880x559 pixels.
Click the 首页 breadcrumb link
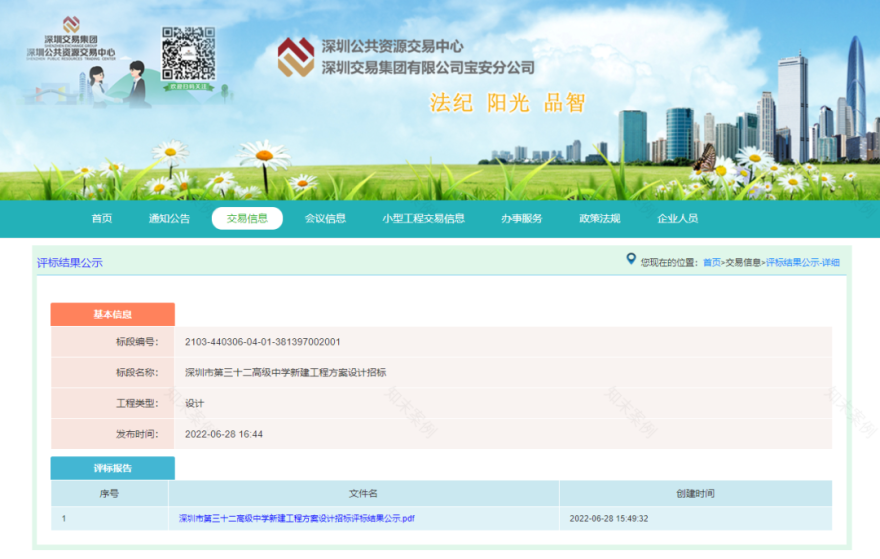[x=712, y=262]
